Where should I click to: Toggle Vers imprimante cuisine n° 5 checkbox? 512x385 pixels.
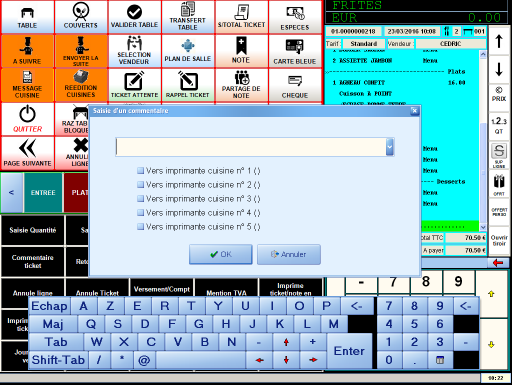point(140,227)
